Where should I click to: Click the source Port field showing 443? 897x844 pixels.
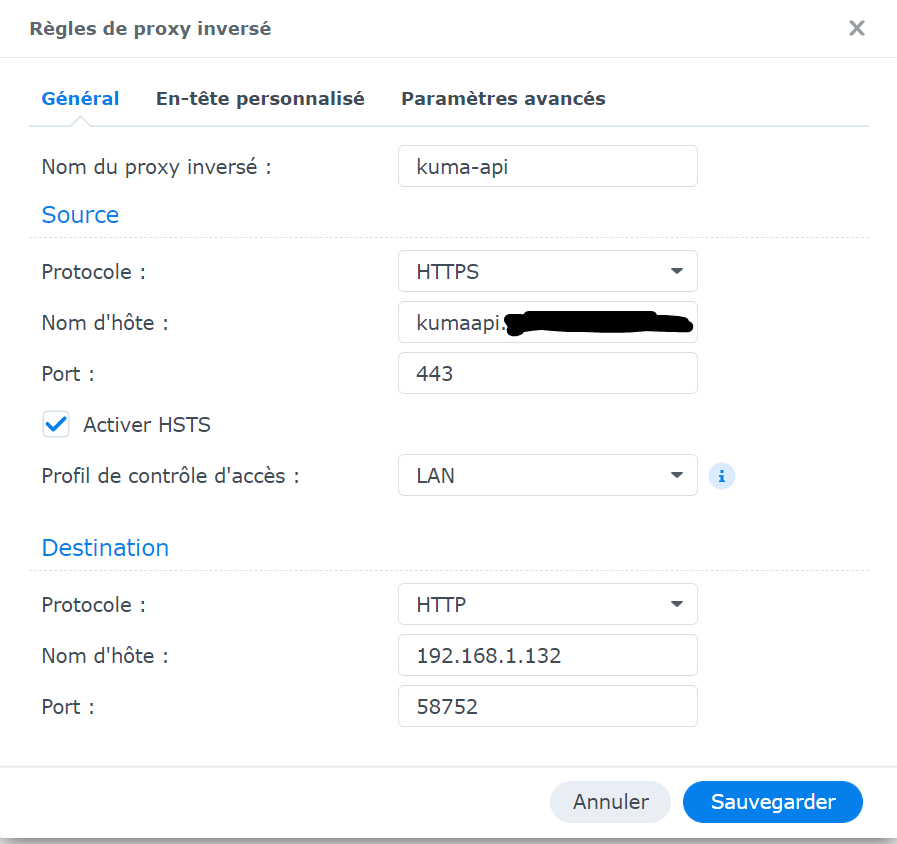coord(548,373)
